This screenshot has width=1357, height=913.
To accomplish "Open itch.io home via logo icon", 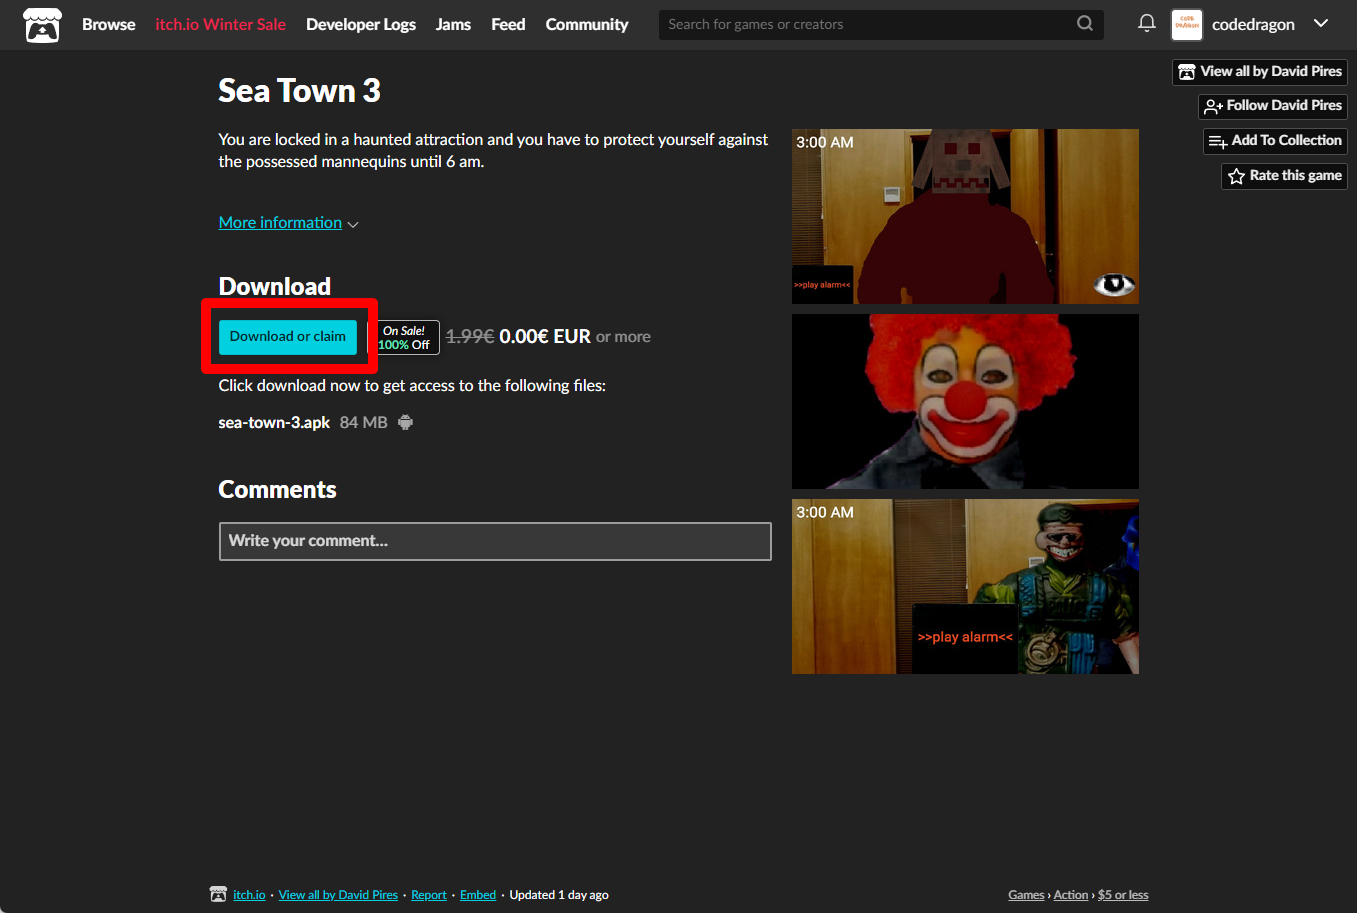I will tap(42, 25).
